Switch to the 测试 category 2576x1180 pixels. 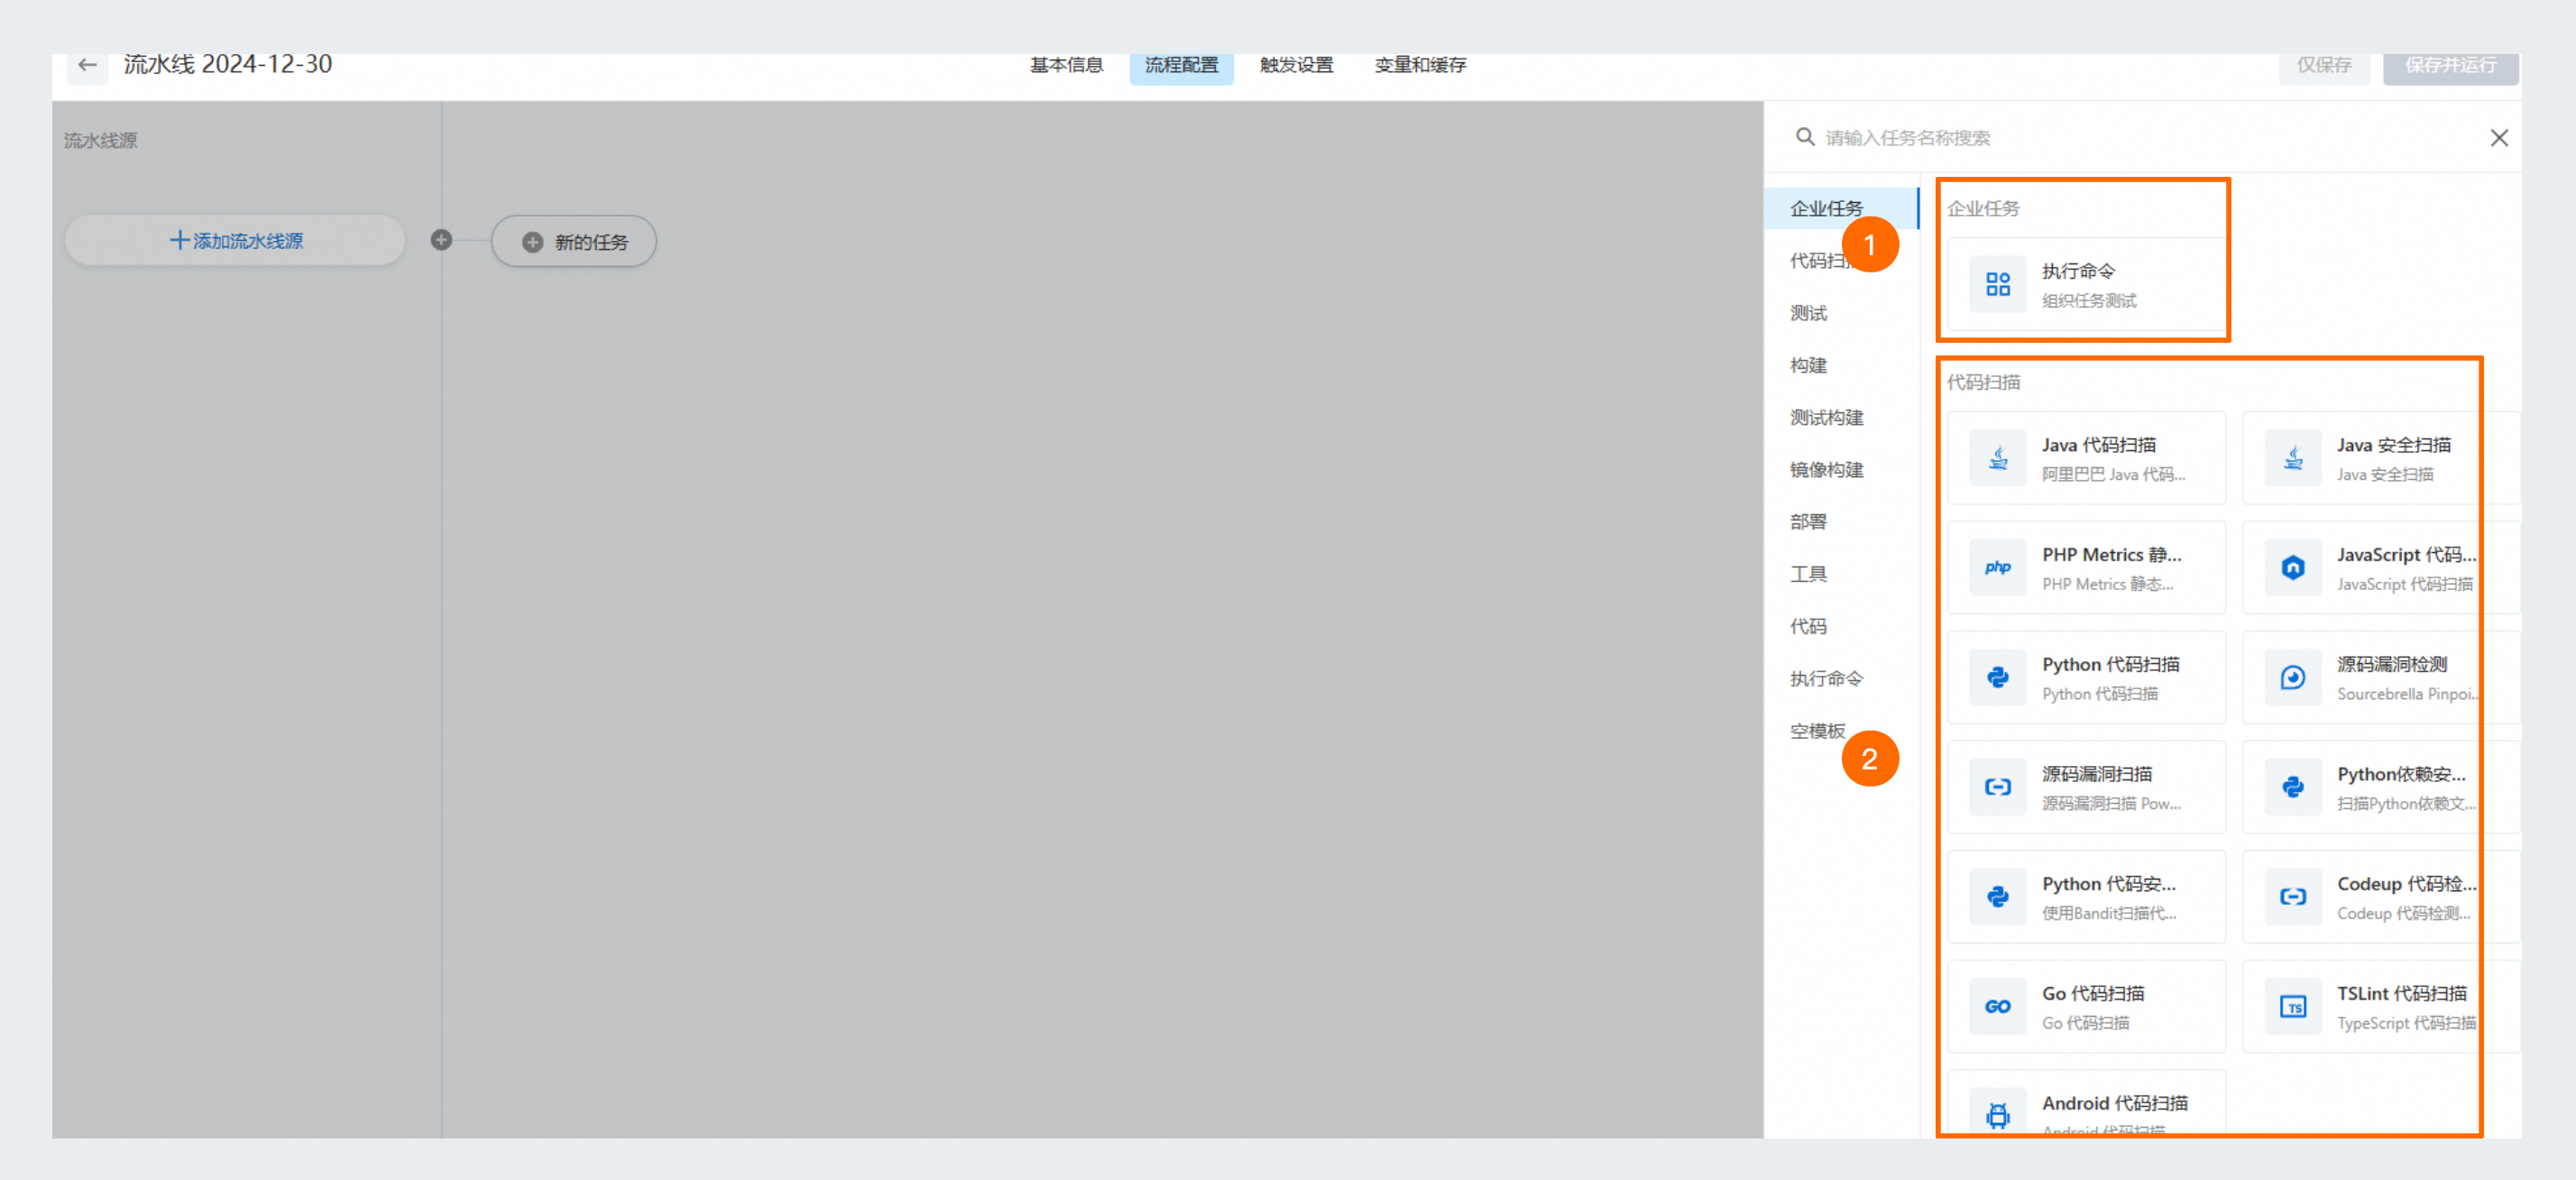coord(1807,313)
